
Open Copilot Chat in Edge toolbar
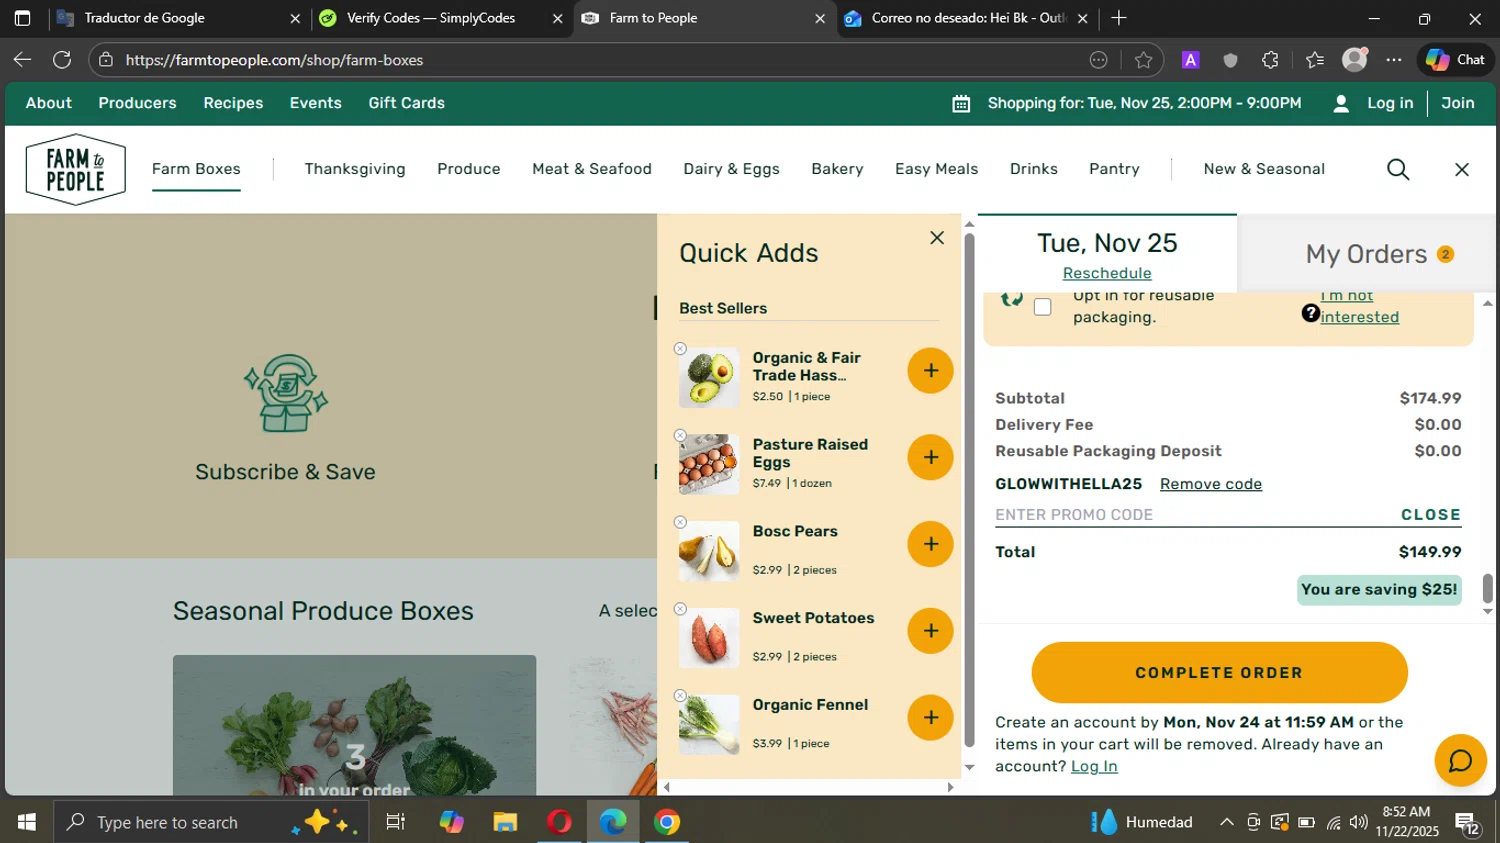coord(1455,60)
